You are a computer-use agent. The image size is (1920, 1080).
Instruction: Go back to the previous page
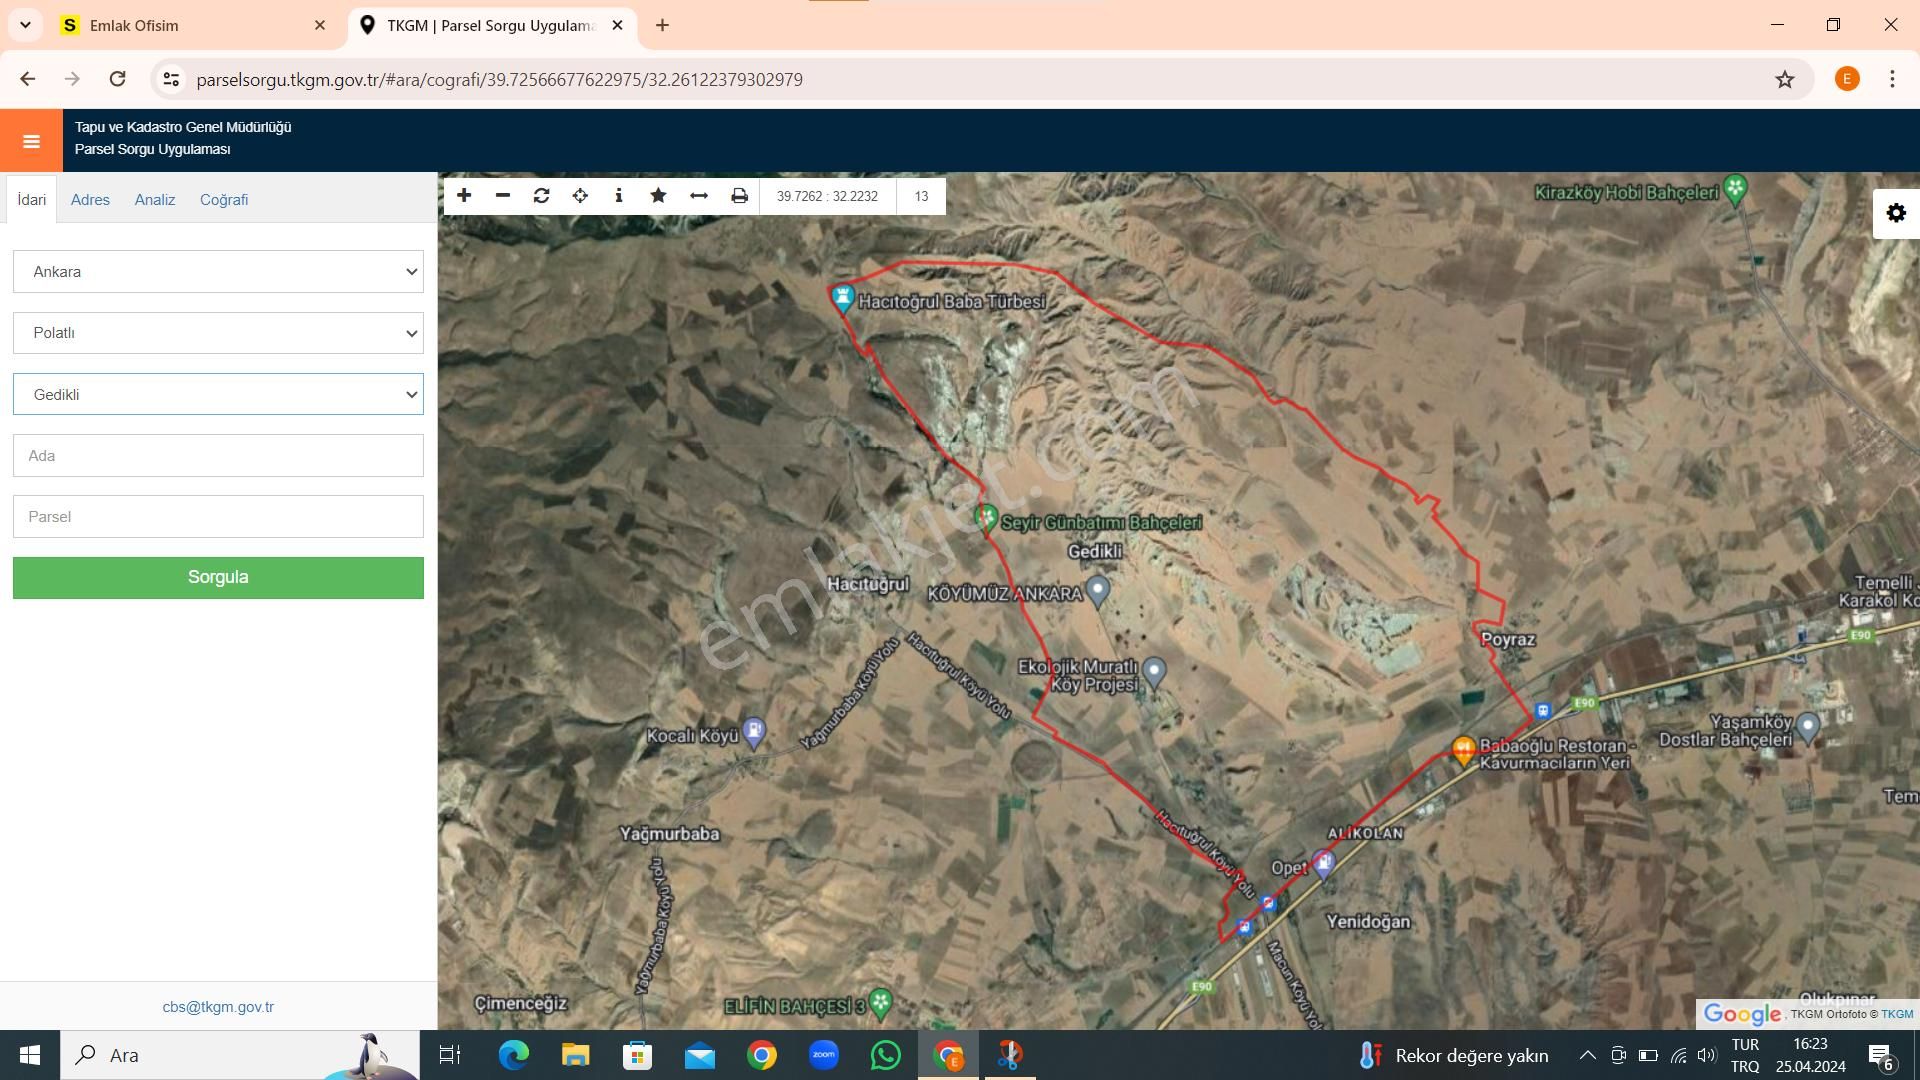(x=28, y=79)
